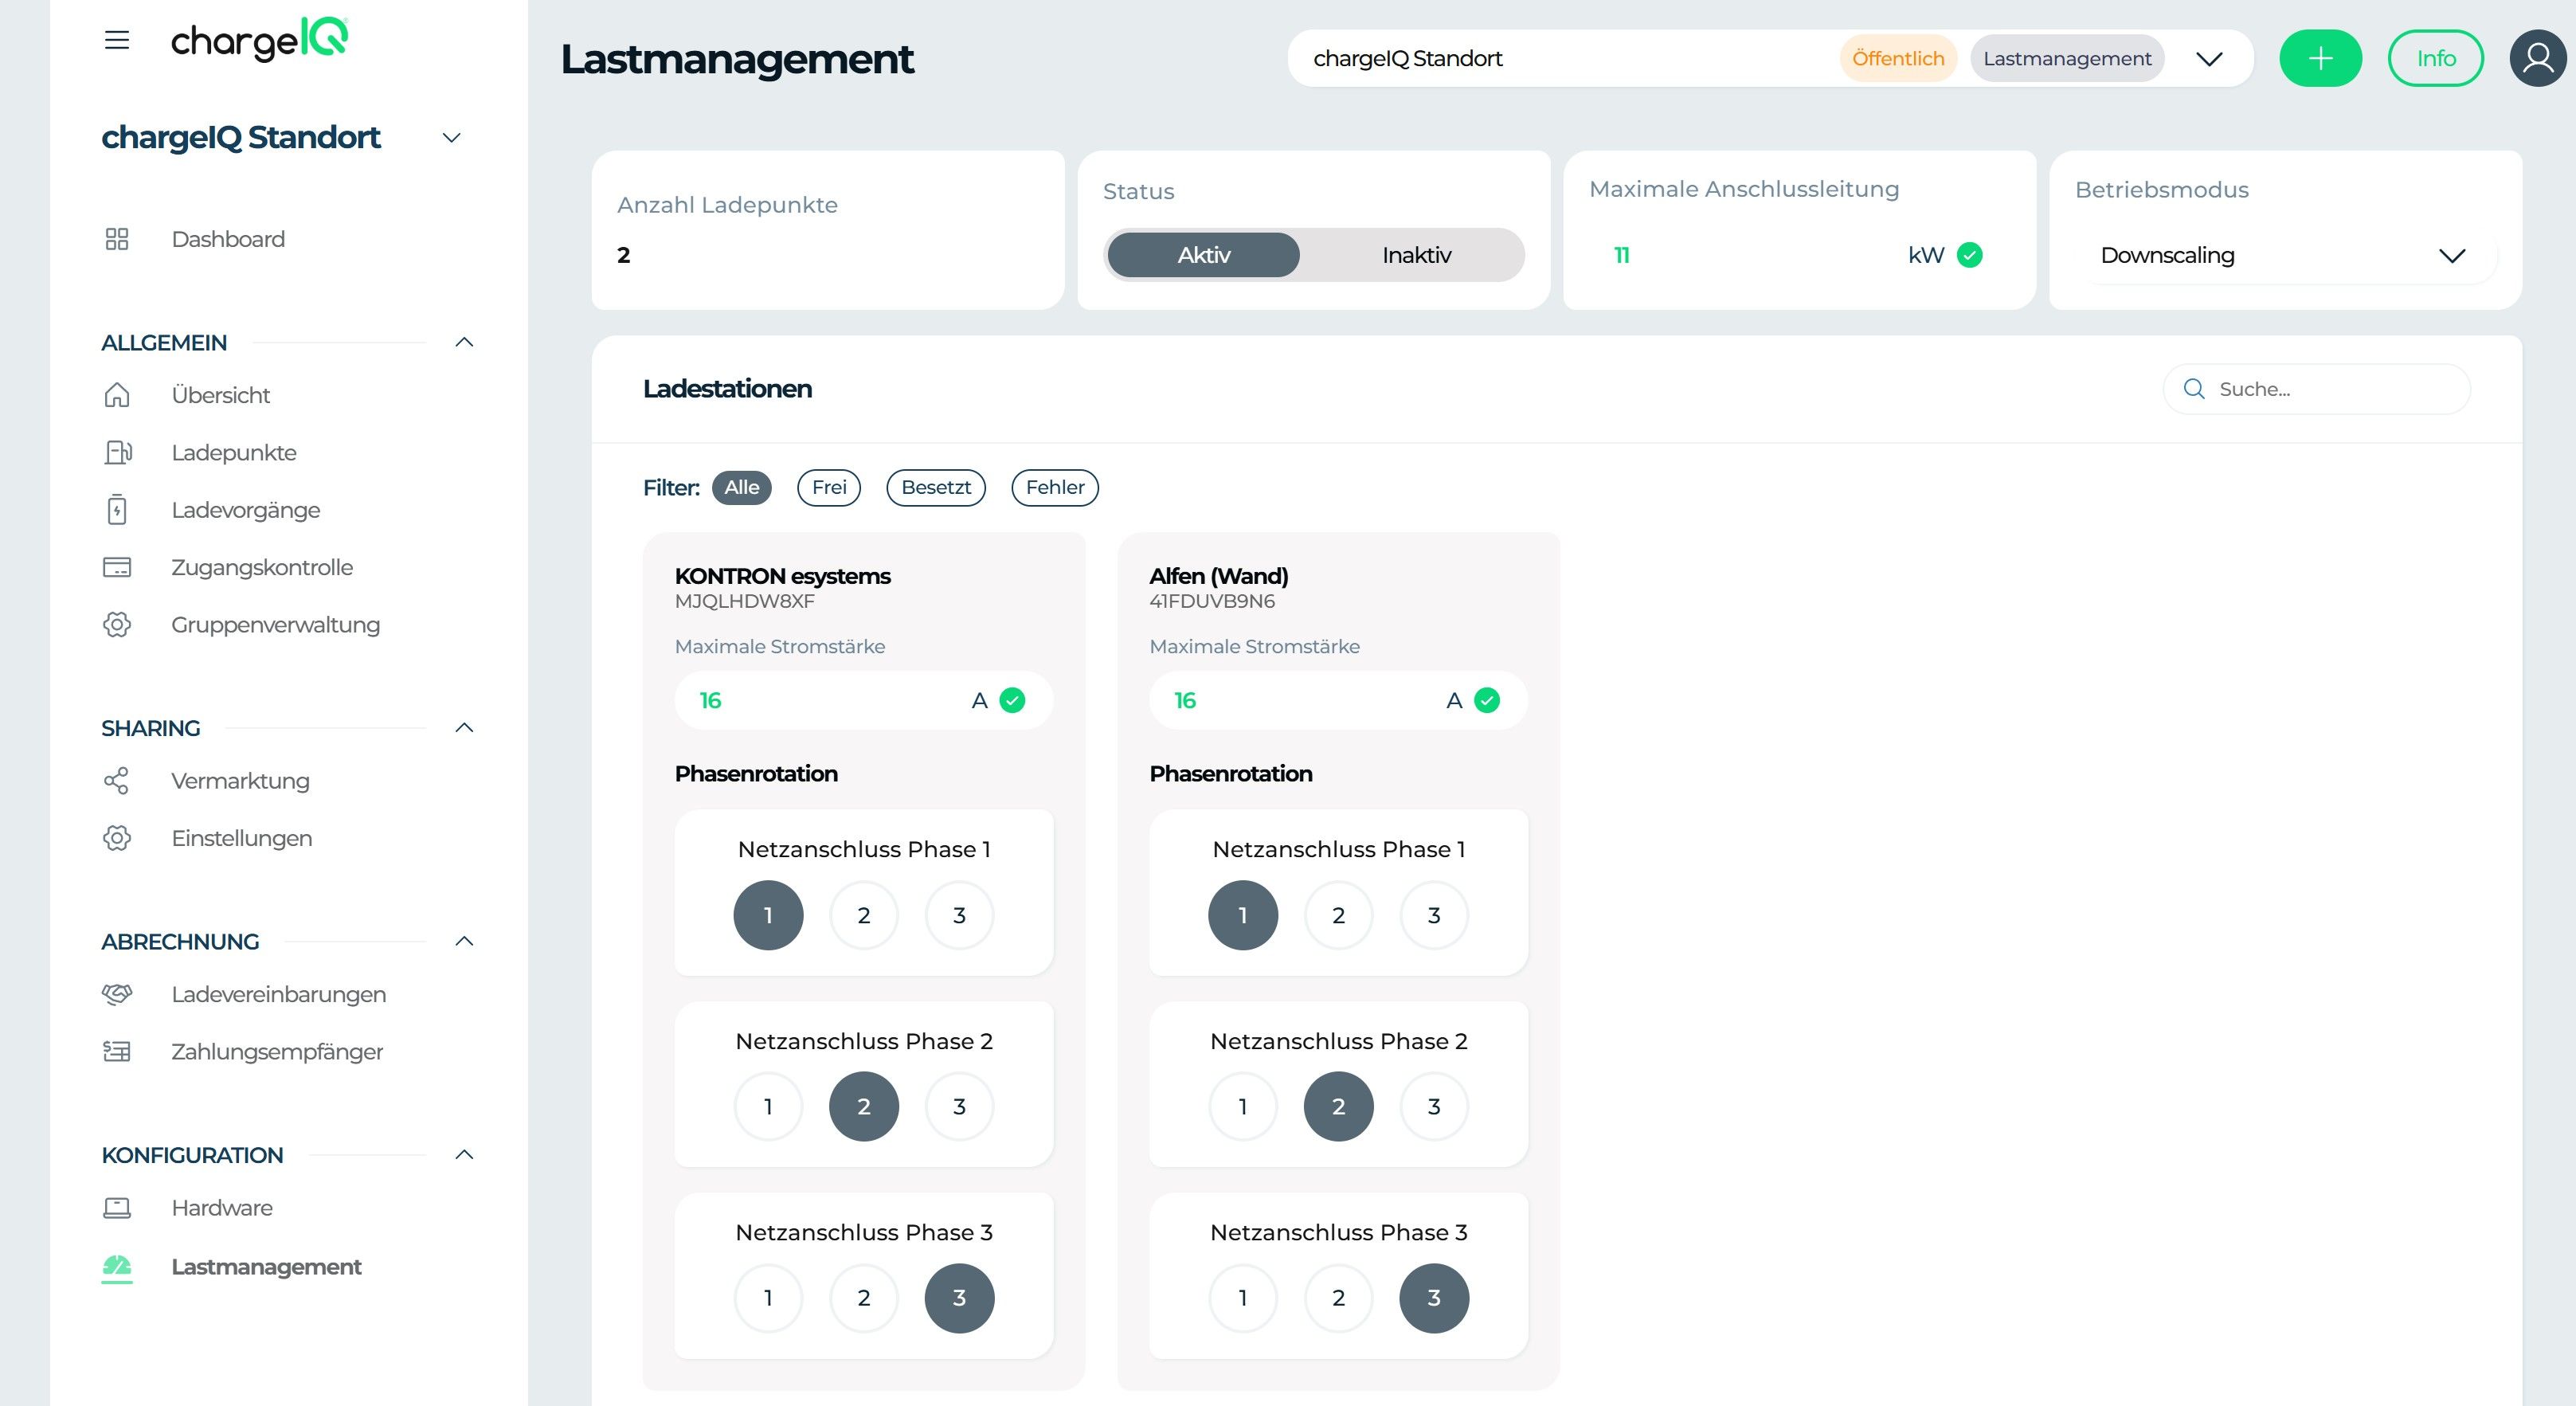The width and height of the screenshot is (2576, 1406).
Task: Expand the sidebar chargeIQ Standort chevron
Action: point(452,137)
